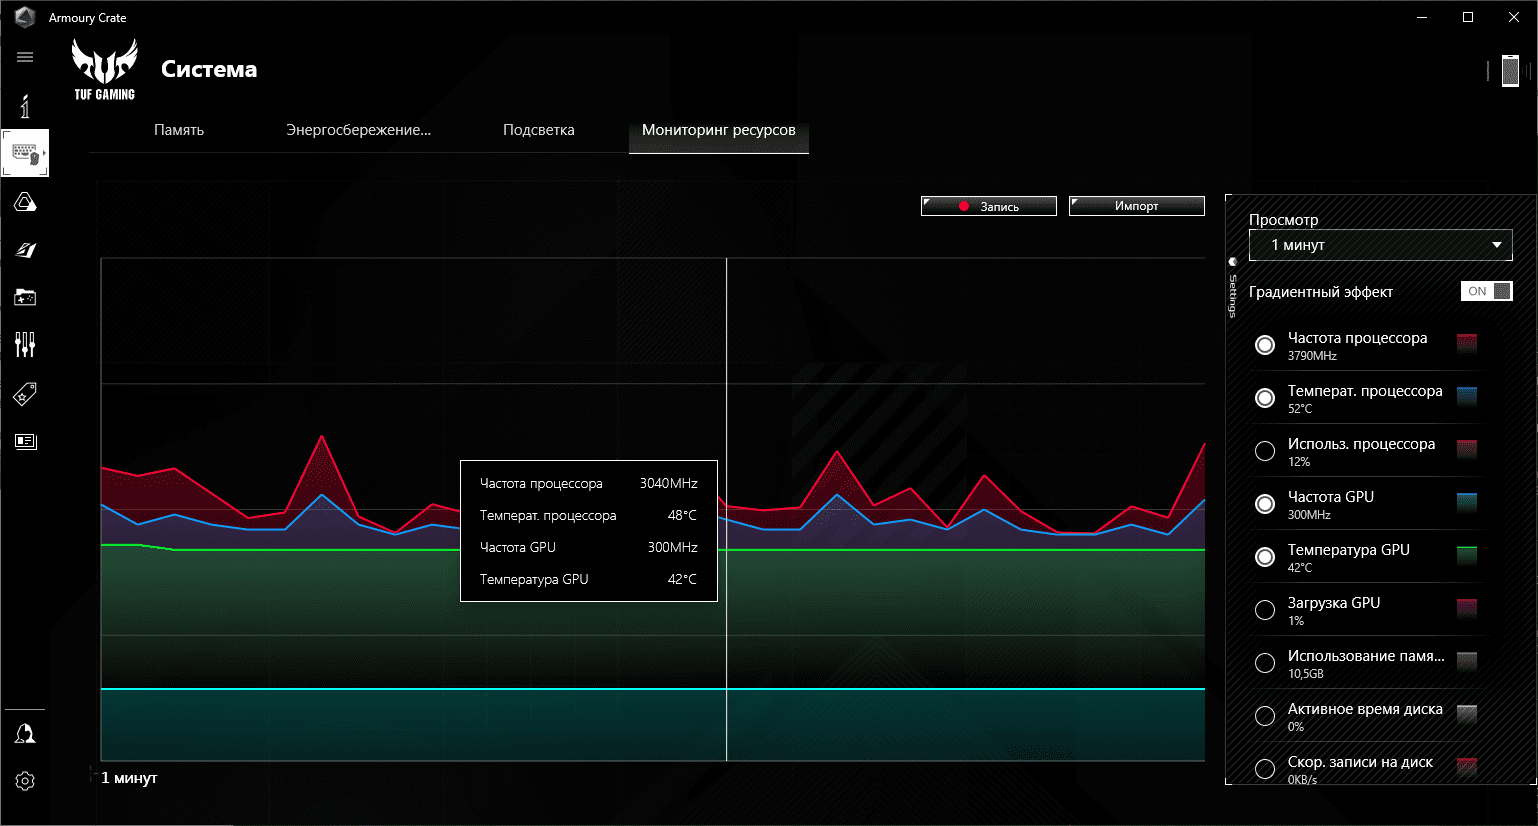Disable Частота GPU radio button

[x=1265, y=504]
